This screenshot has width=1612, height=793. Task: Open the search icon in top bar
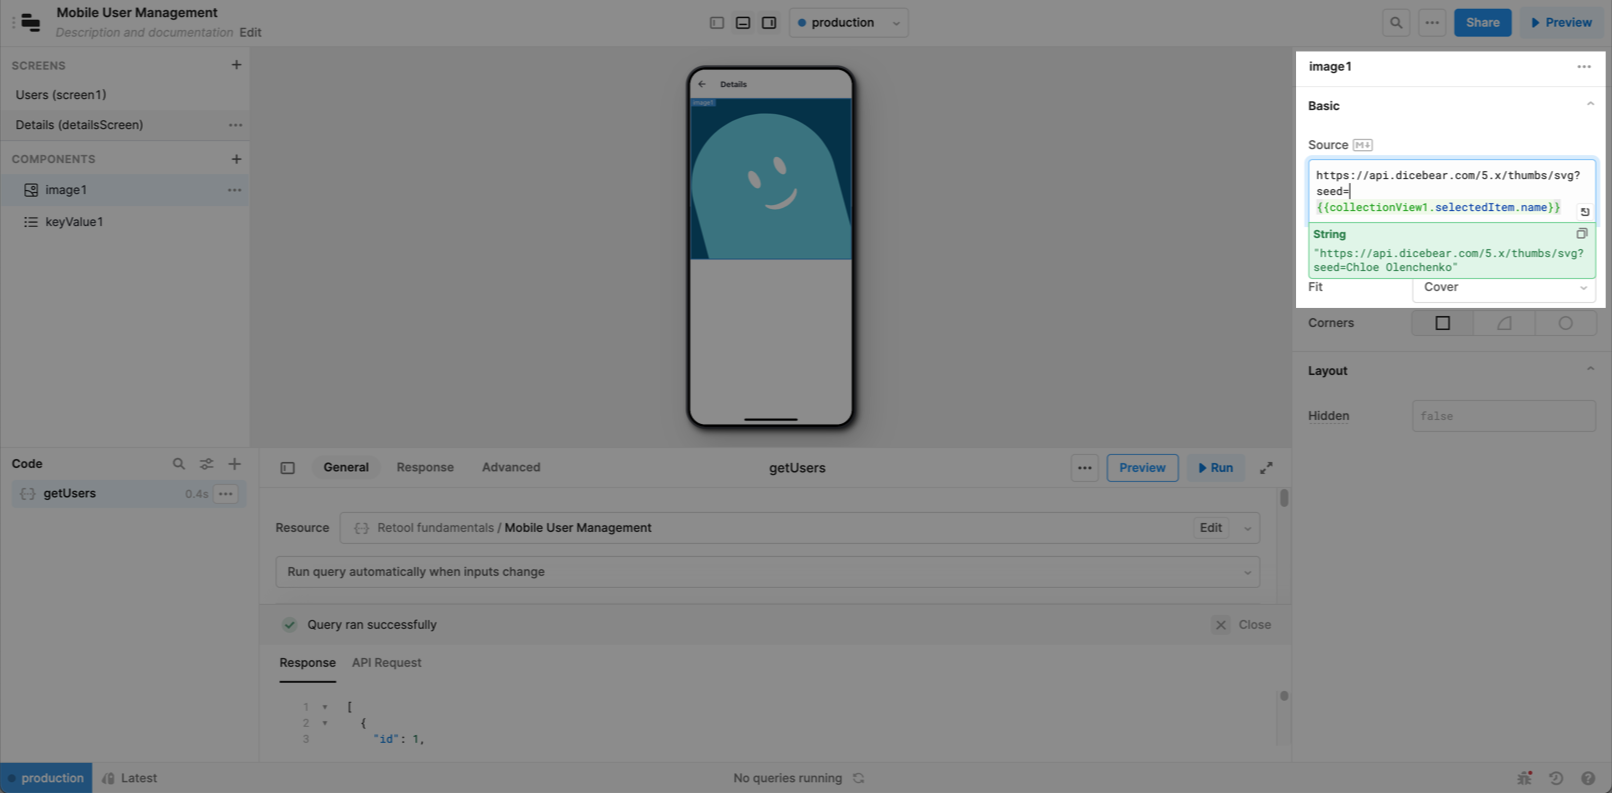(x=1396, y=23)
